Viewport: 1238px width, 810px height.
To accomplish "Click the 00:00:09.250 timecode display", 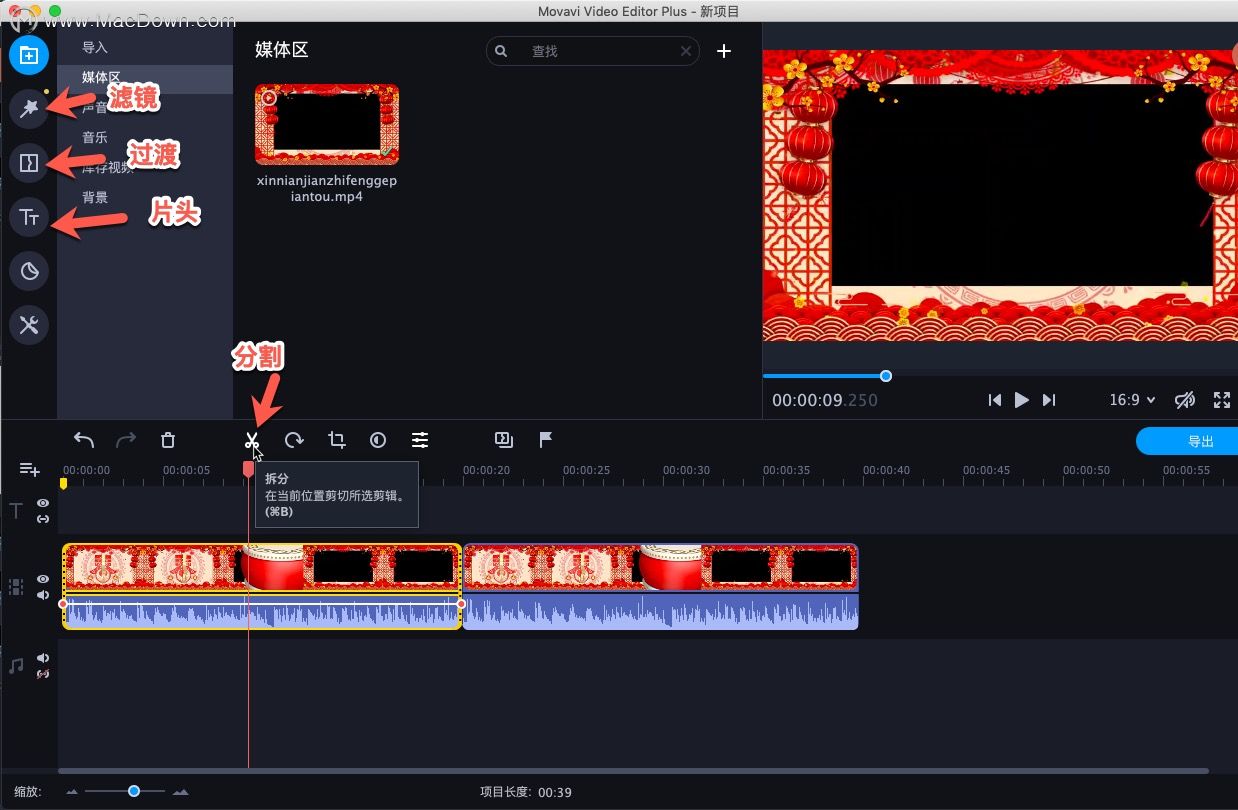I will coord(825,400).
